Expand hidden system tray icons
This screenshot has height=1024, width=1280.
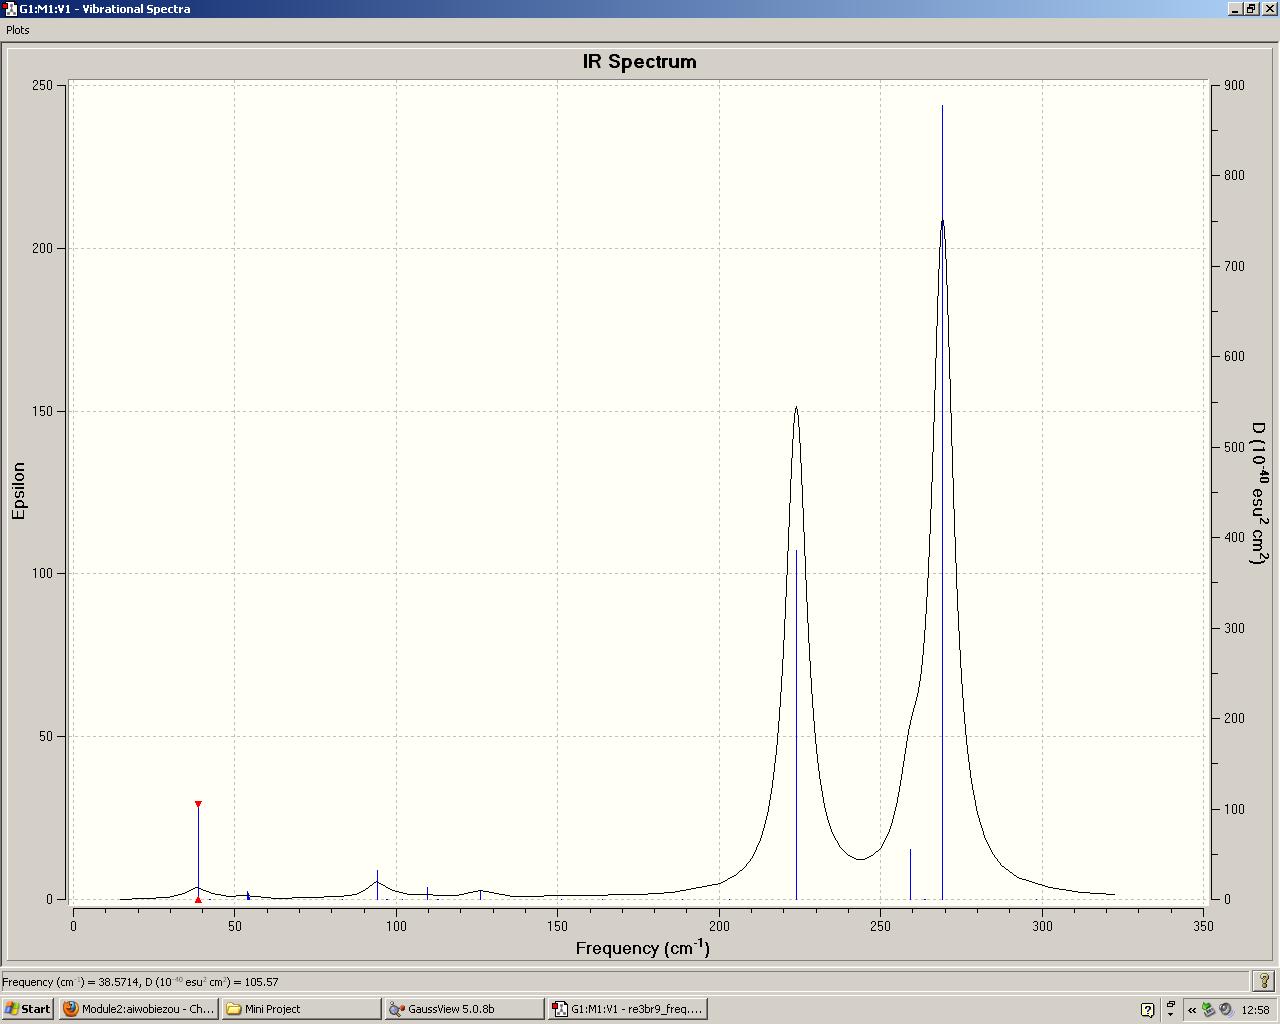pos(1192,1010)
